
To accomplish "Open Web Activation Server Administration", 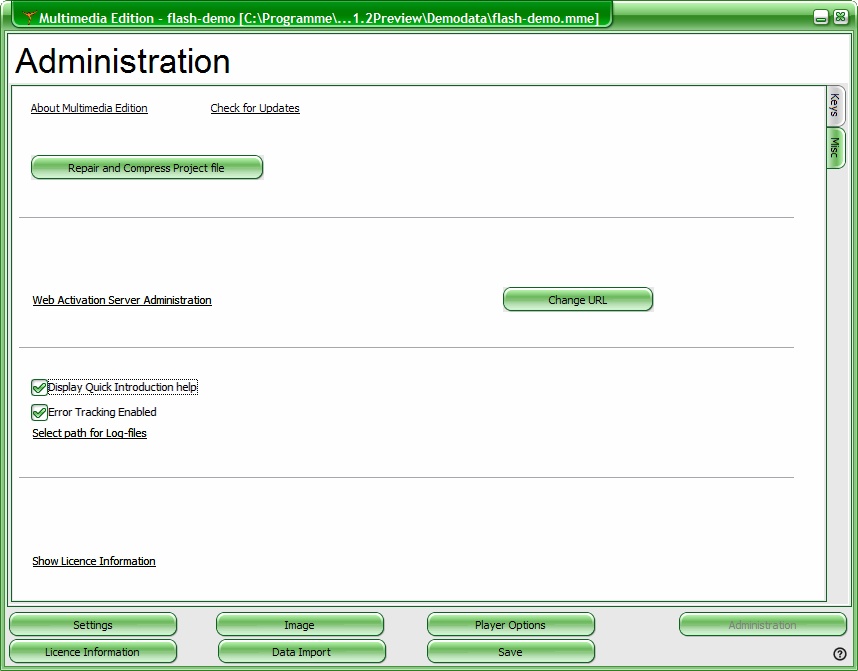I will [x=121, y=300].
